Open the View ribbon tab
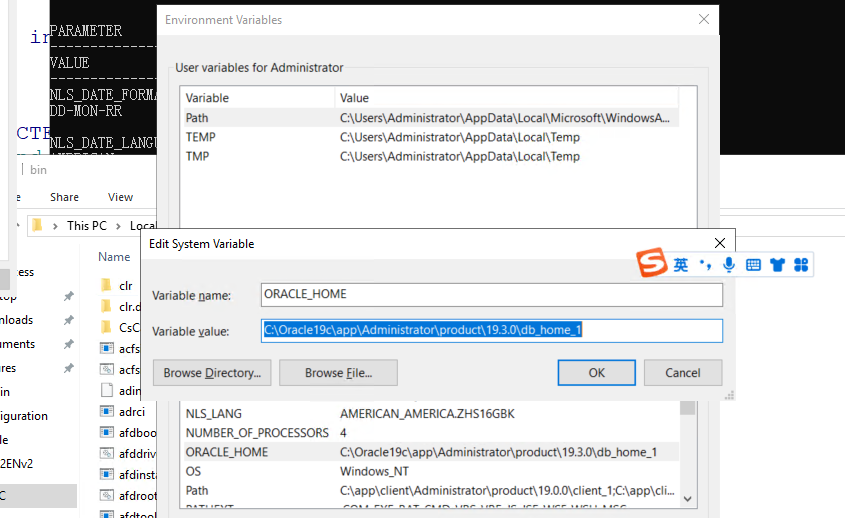Image resolution: width=845 pixels, height=518 pixels. pos(121,198)
